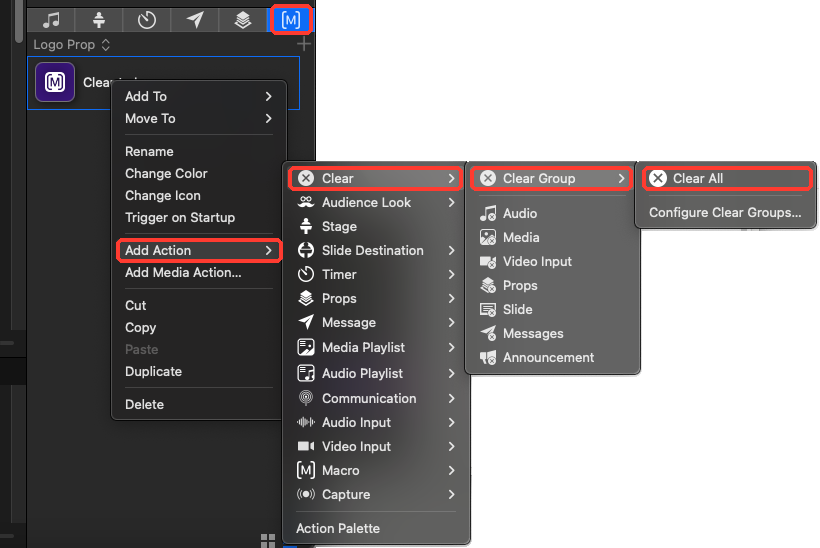Expand the Clear Group submenu arrow
The height and width of the screenshot is (548, 820).
(x=621, y=178)
